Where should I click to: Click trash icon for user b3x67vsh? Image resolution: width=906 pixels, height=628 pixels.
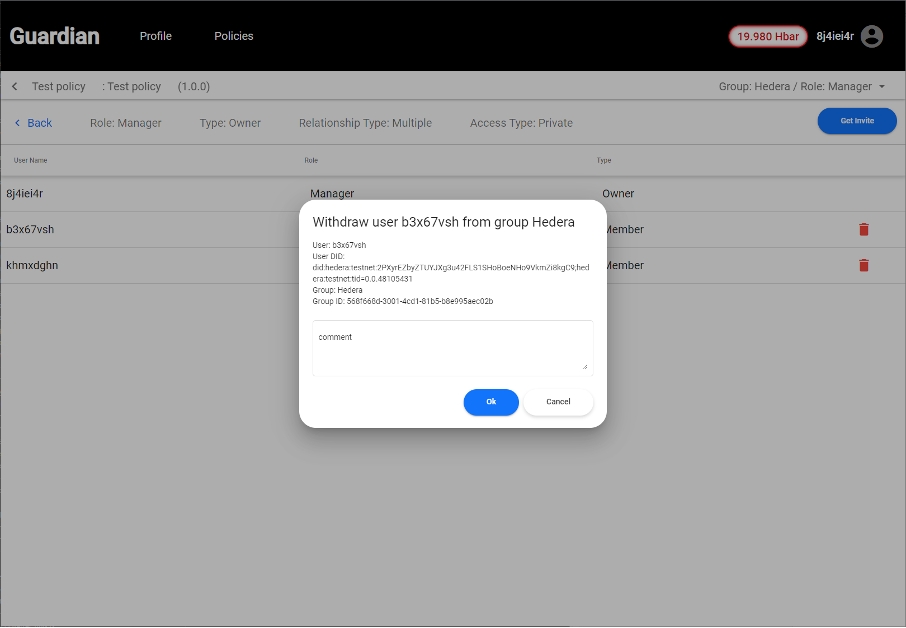[864, 229]
